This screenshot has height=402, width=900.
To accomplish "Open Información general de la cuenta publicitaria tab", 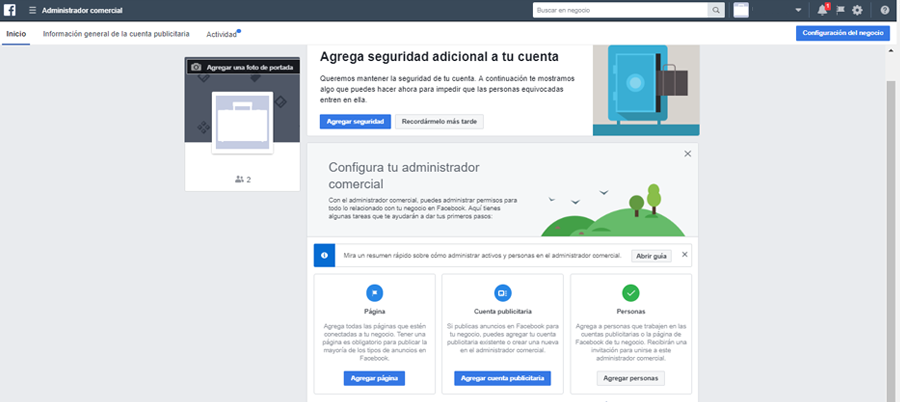I will coord(116,34).
